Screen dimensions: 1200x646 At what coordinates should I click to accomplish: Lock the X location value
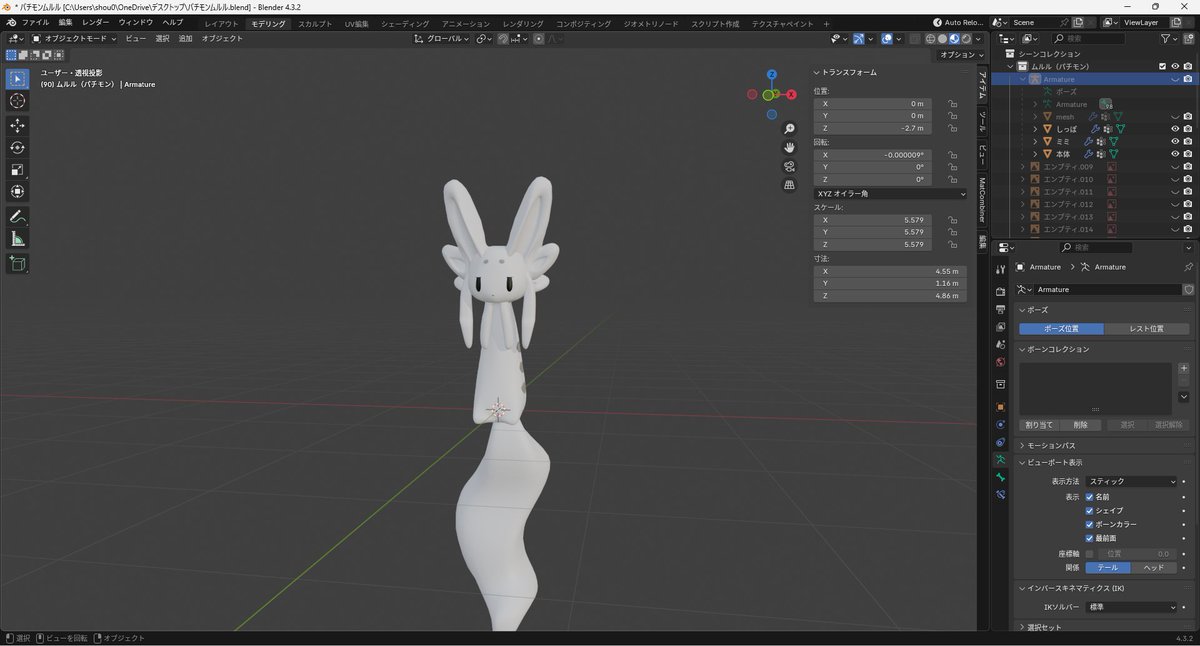pos(952,104)
